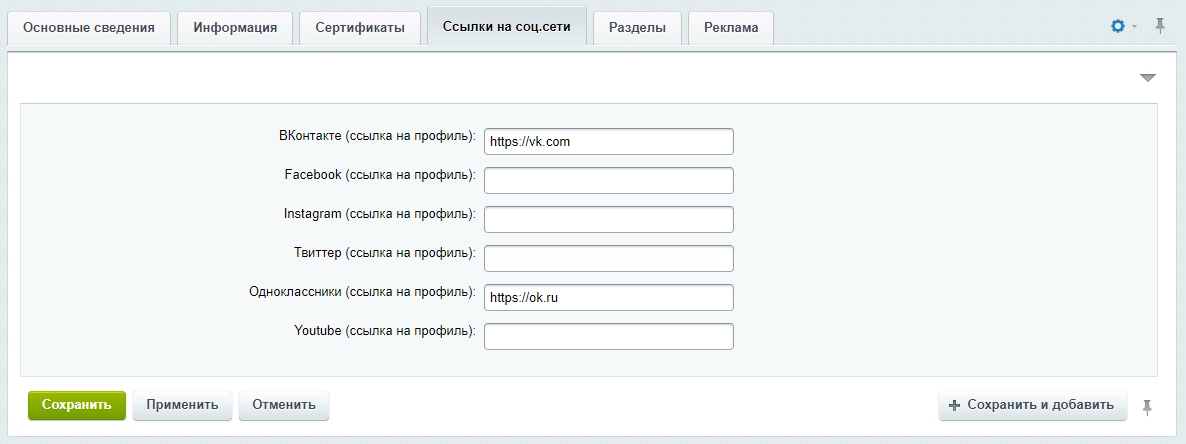Image resolution: width=1186 pixels, height=444 pixels.
Task: Click the Instagram profile link field
Action: 609,219
